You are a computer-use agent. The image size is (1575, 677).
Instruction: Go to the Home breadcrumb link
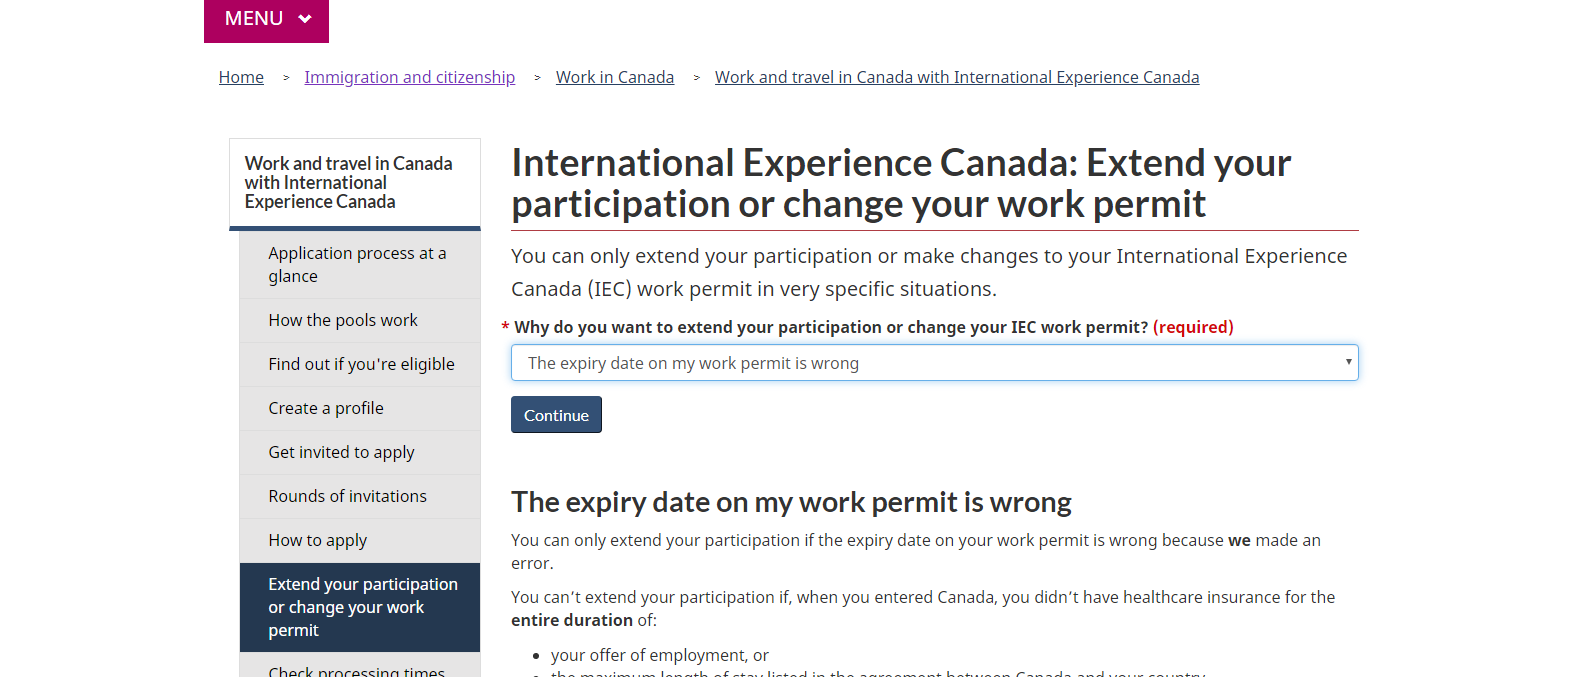click(241, 77)
